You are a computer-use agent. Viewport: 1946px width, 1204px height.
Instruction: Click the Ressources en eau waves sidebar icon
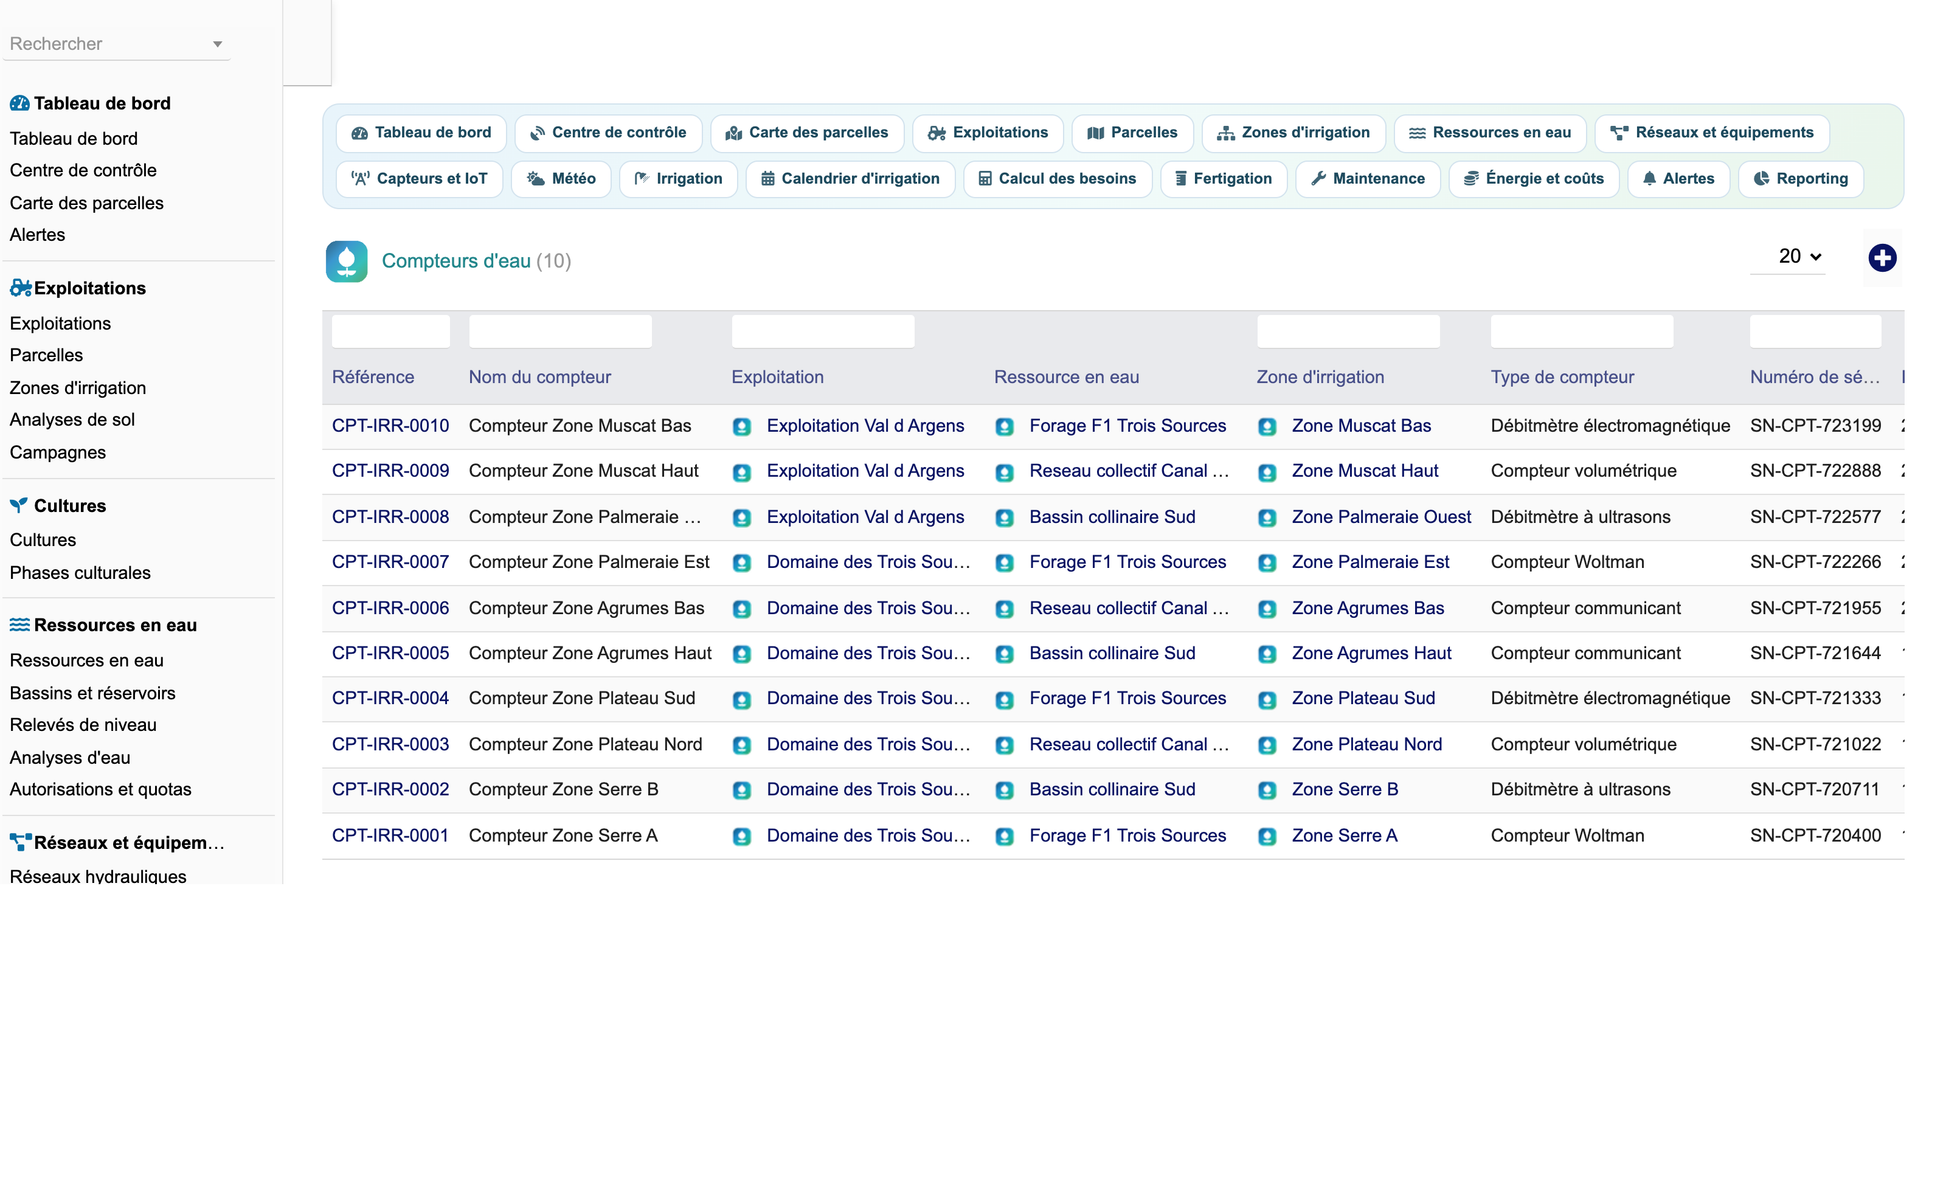tap(19, 625)
